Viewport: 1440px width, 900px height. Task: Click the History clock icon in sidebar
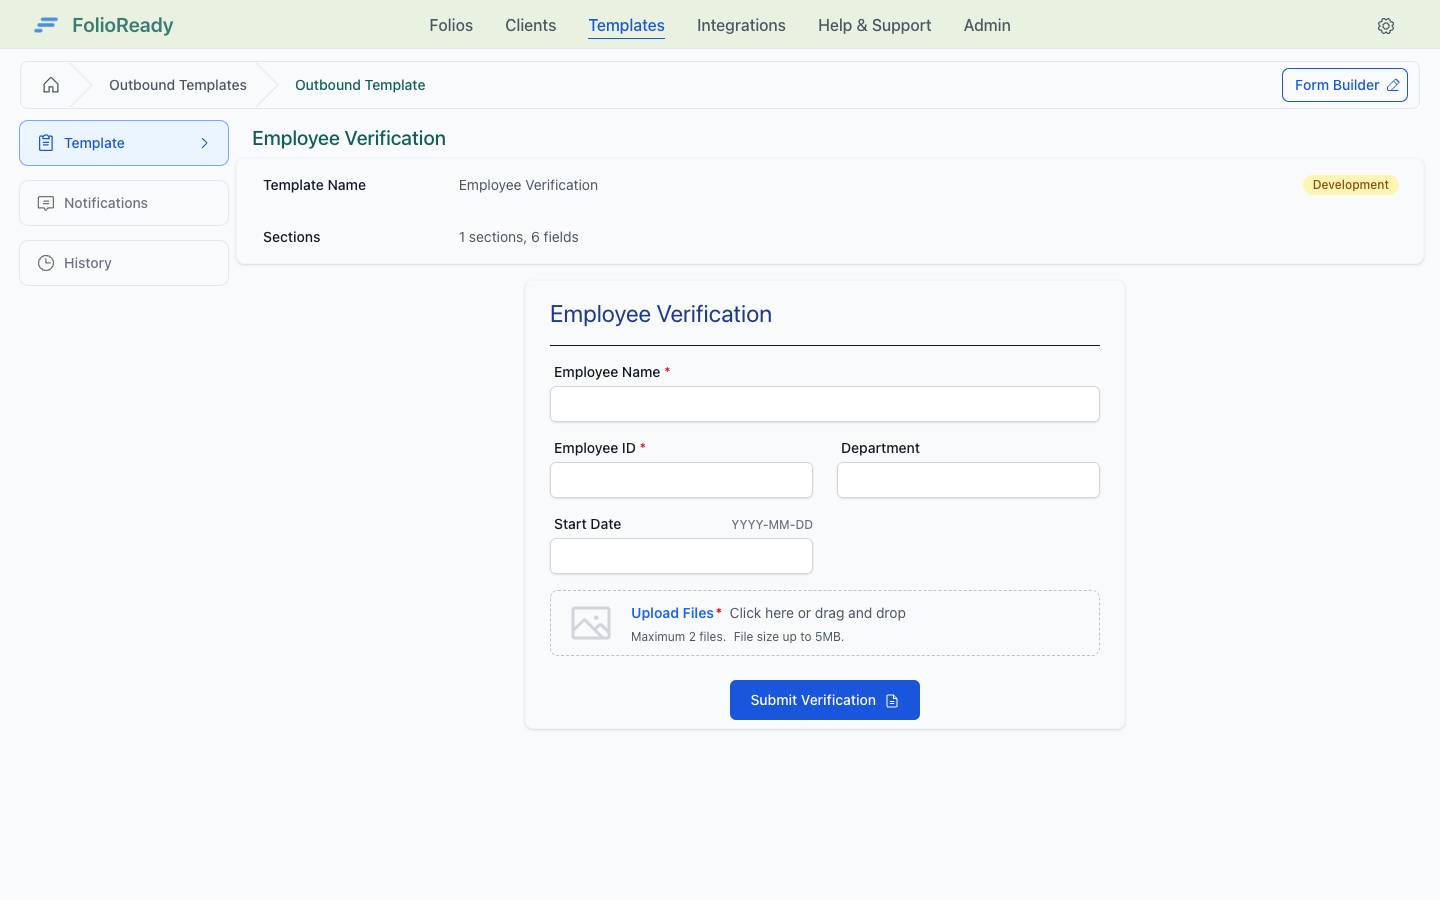click(46, 263)
